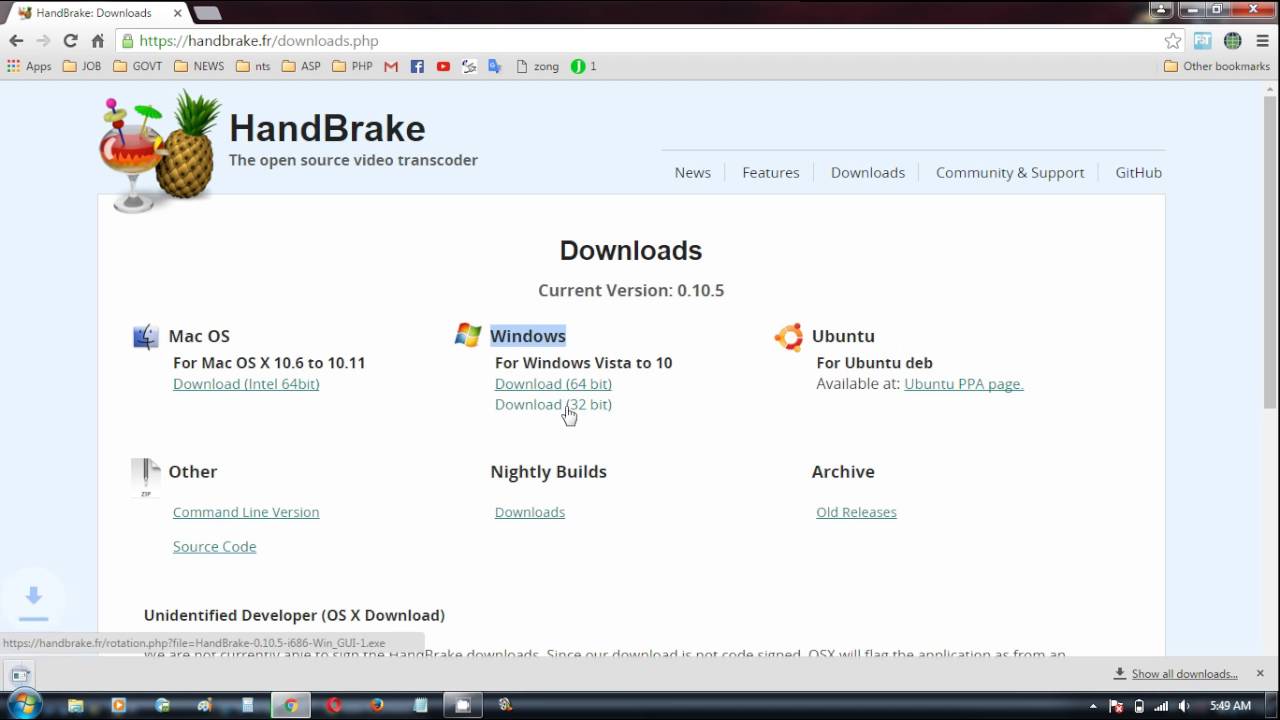Launch Opera from the taskbar
The height and width of the screenshot is (720, 1280).
point(334,705)
